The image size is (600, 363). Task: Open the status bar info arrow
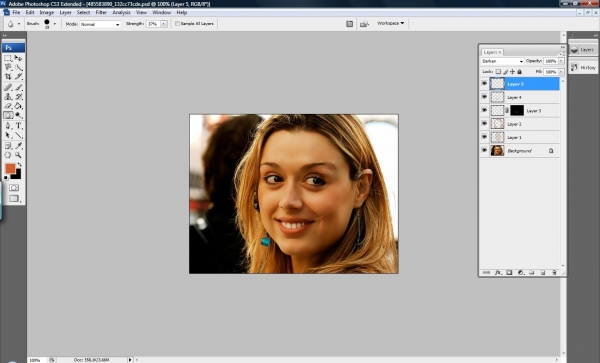tap(130, 360)
